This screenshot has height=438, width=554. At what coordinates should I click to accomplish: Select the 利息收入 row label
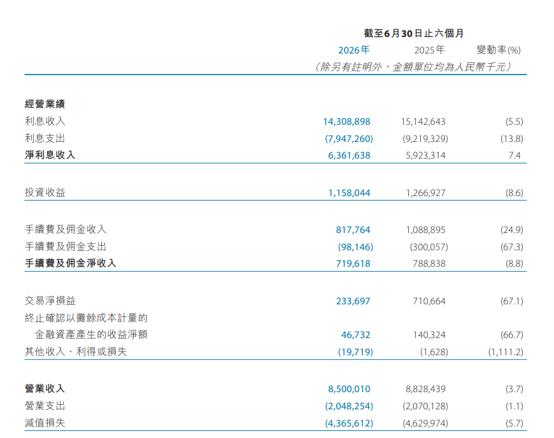coord(45,121)
